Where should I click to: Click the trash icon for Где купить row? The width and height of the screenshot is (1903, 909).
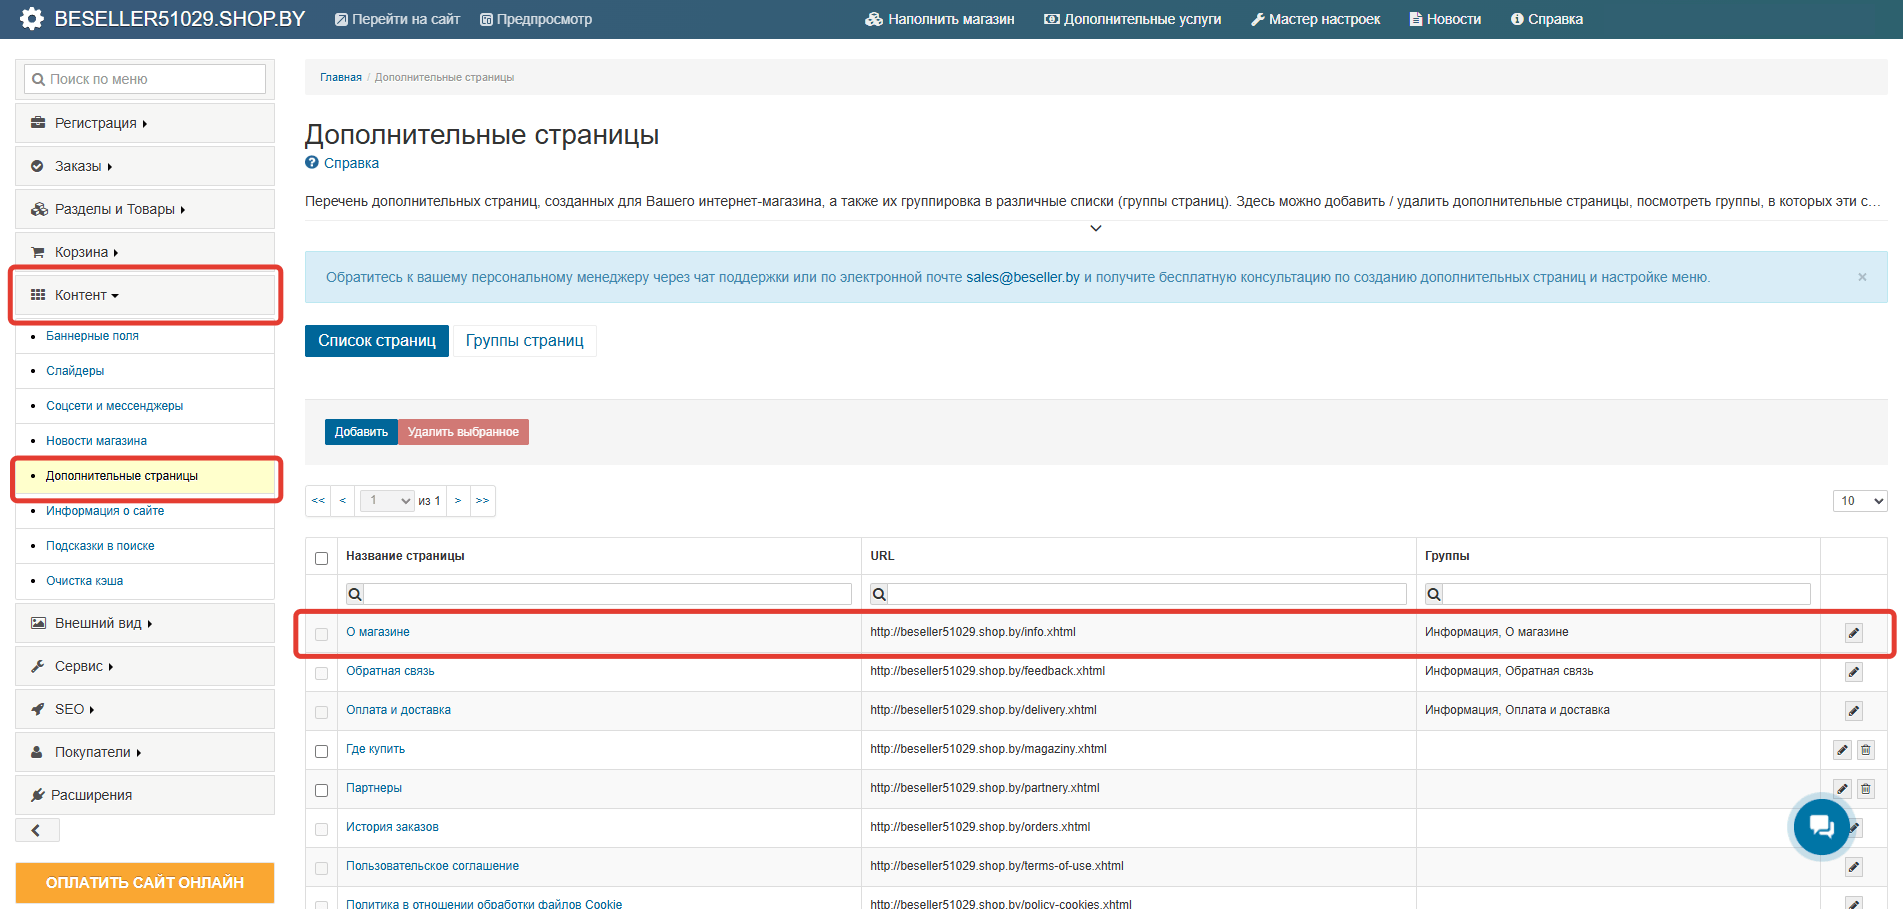(1865, 750)
